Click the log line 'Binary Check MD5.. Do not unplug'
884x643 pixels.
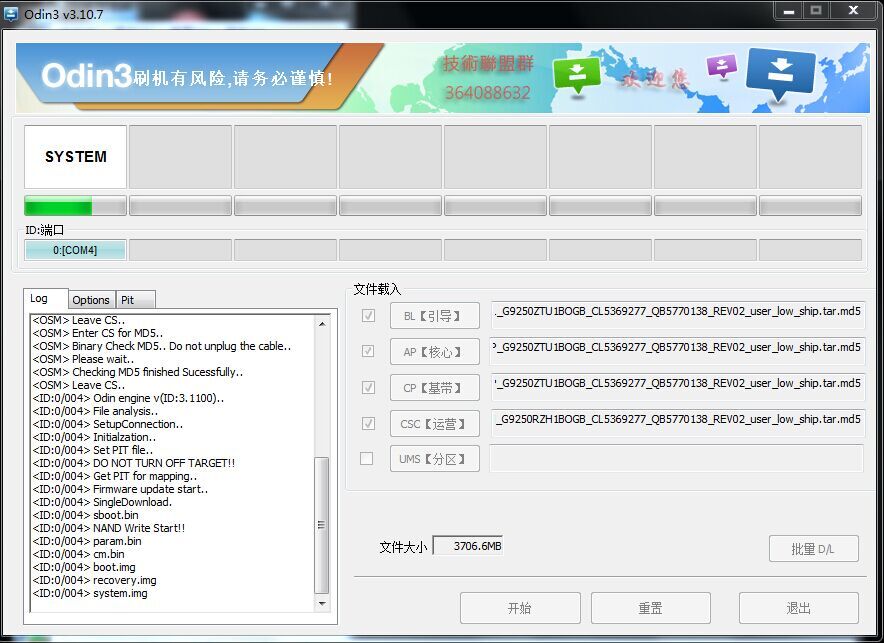point(162,346)
